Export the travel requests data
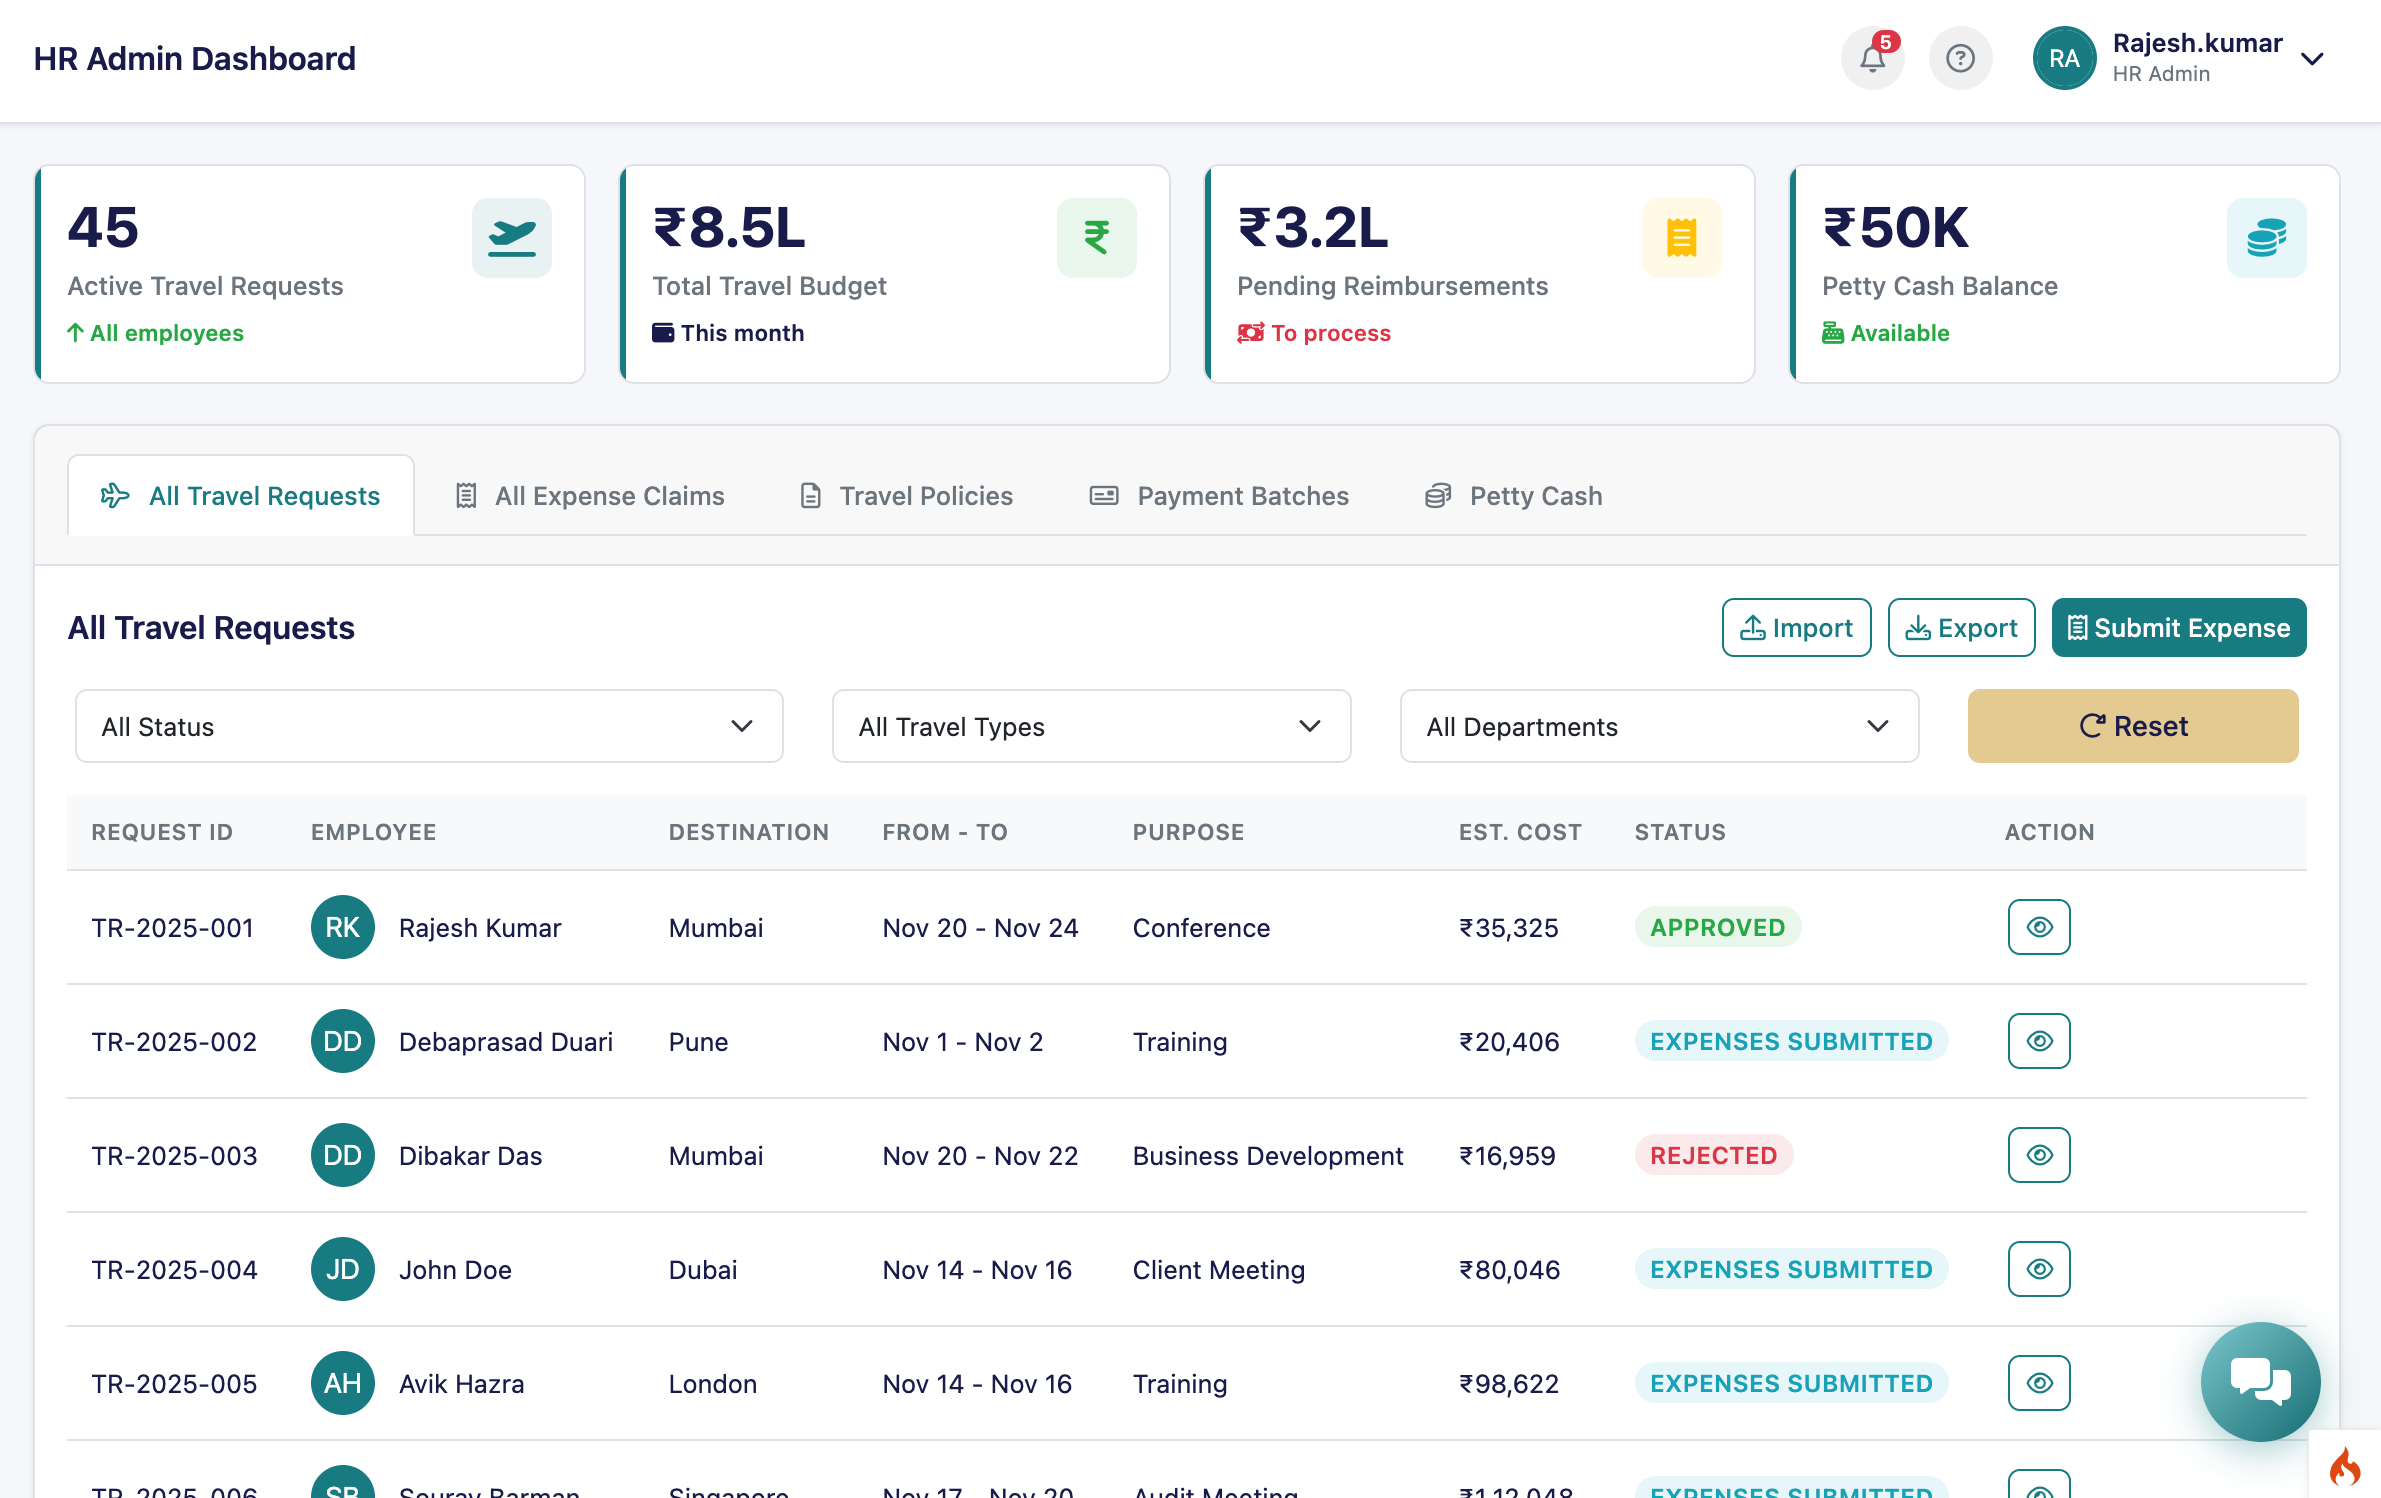The image size is (2381, 1498). [x=1960, y=627]
